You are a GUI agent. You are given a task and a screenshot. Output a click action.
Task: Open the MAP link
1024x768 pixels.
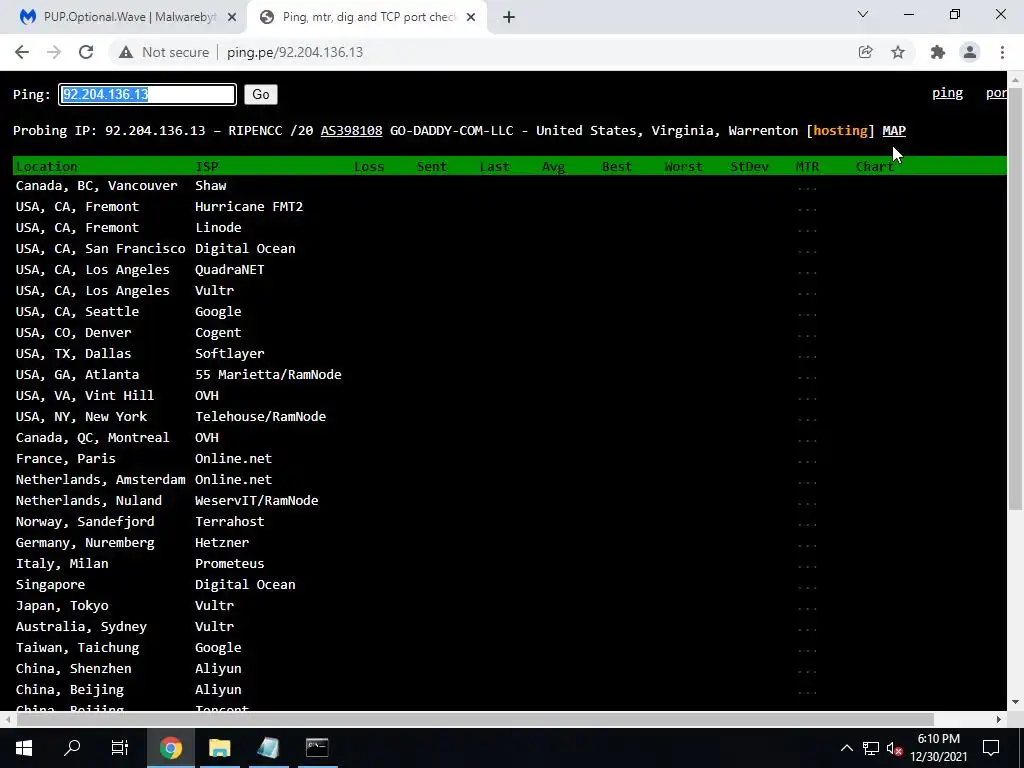point(894,130)
